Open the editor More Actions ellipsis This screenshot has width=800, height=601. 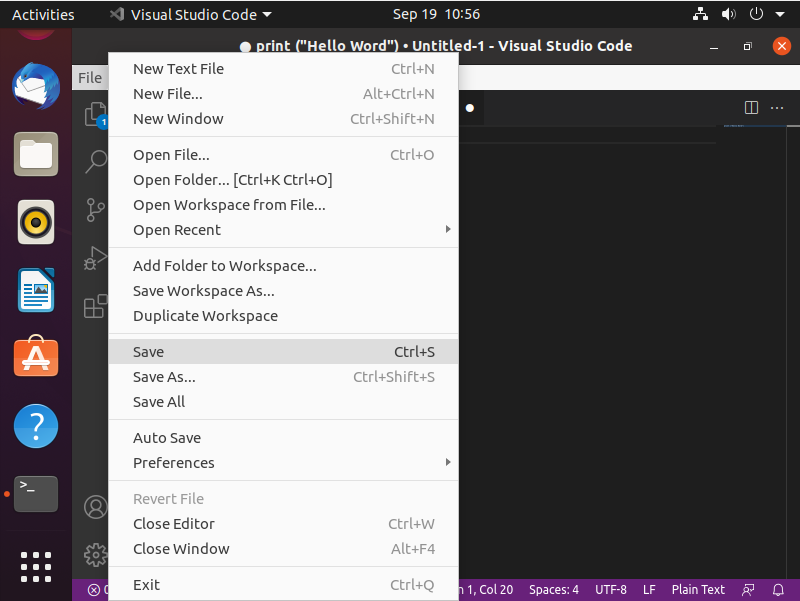777,108
